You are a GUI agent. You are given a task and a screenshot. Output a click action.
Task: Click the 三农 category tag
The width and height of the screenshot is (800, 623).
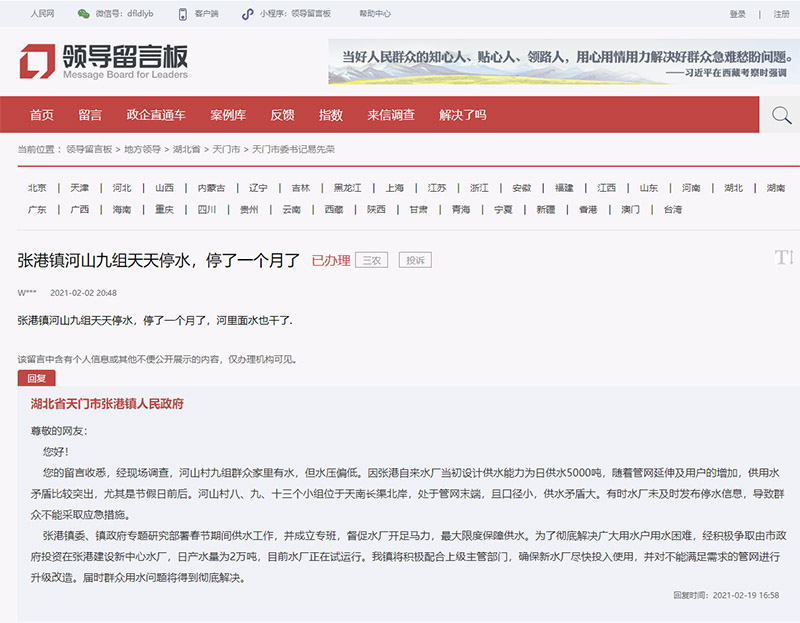(x=371, y=260)
